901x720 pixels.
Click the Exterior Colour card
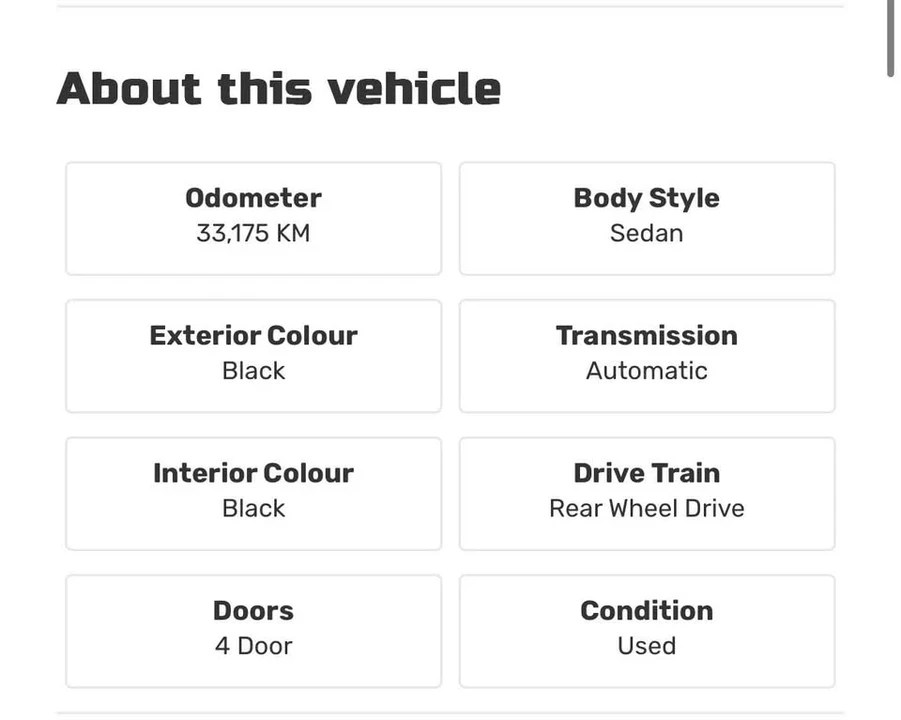(x=253, y=356)
